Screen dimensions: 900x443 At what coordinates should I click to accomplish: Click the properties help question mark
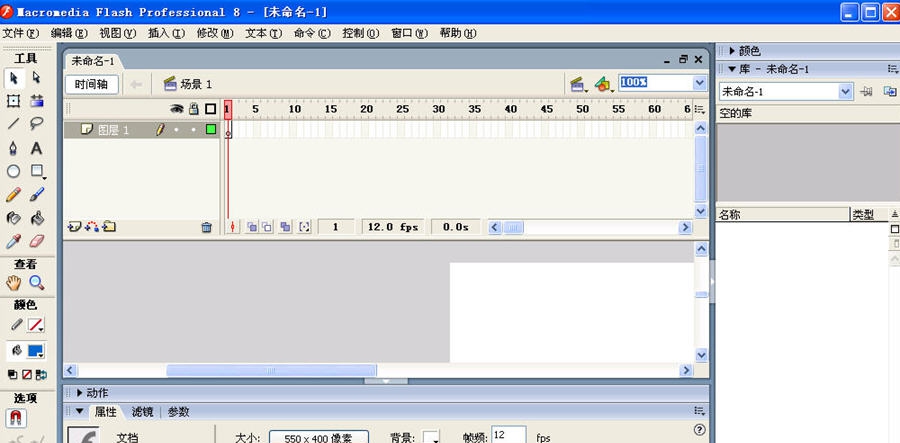699,430
